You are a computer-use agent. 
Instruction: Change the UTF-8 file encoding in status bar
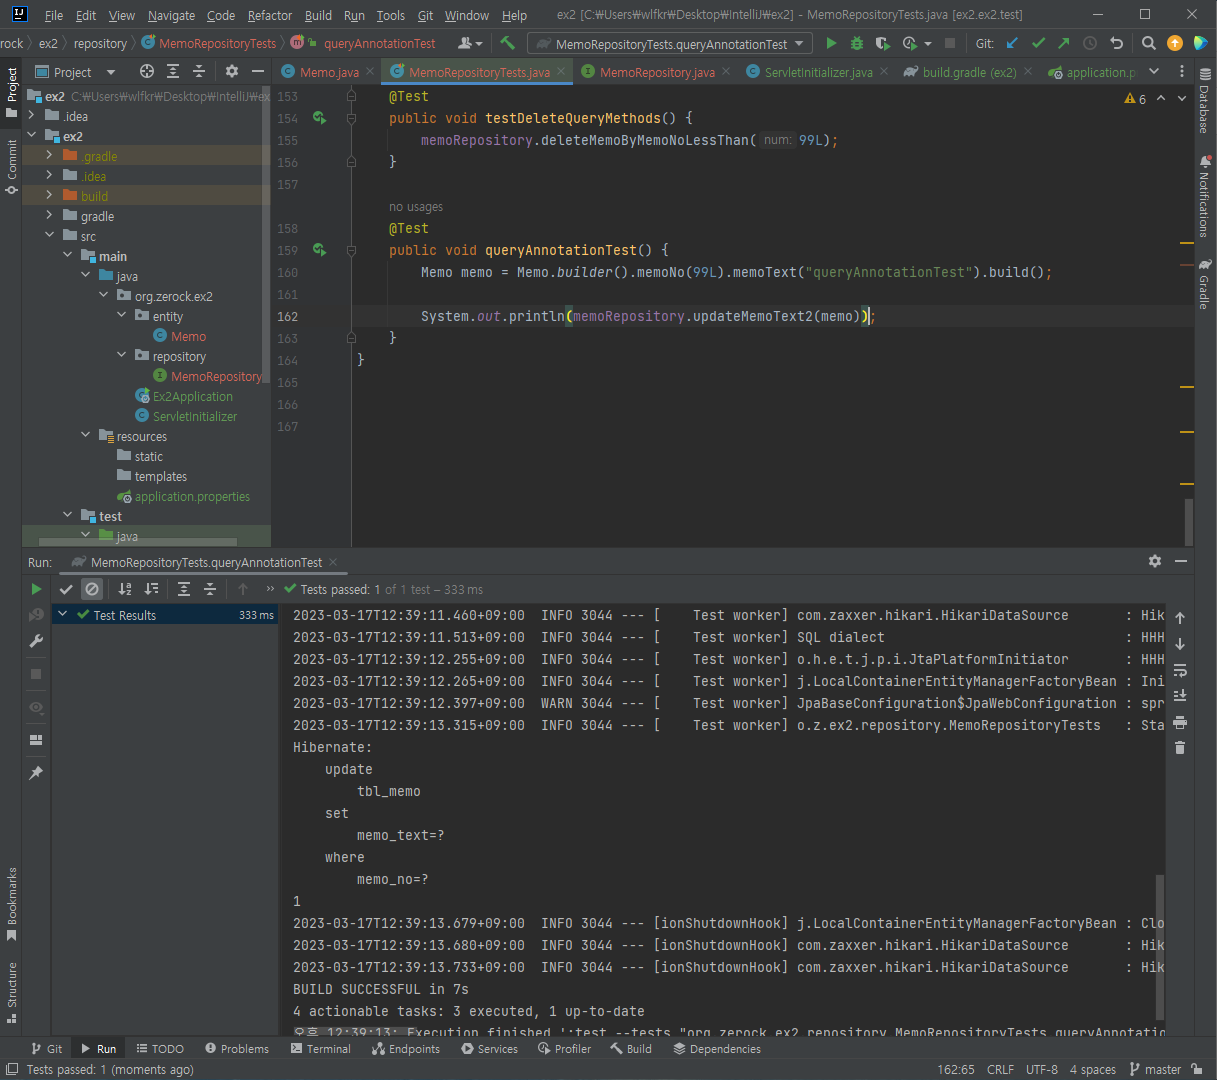point(1042,1069)
